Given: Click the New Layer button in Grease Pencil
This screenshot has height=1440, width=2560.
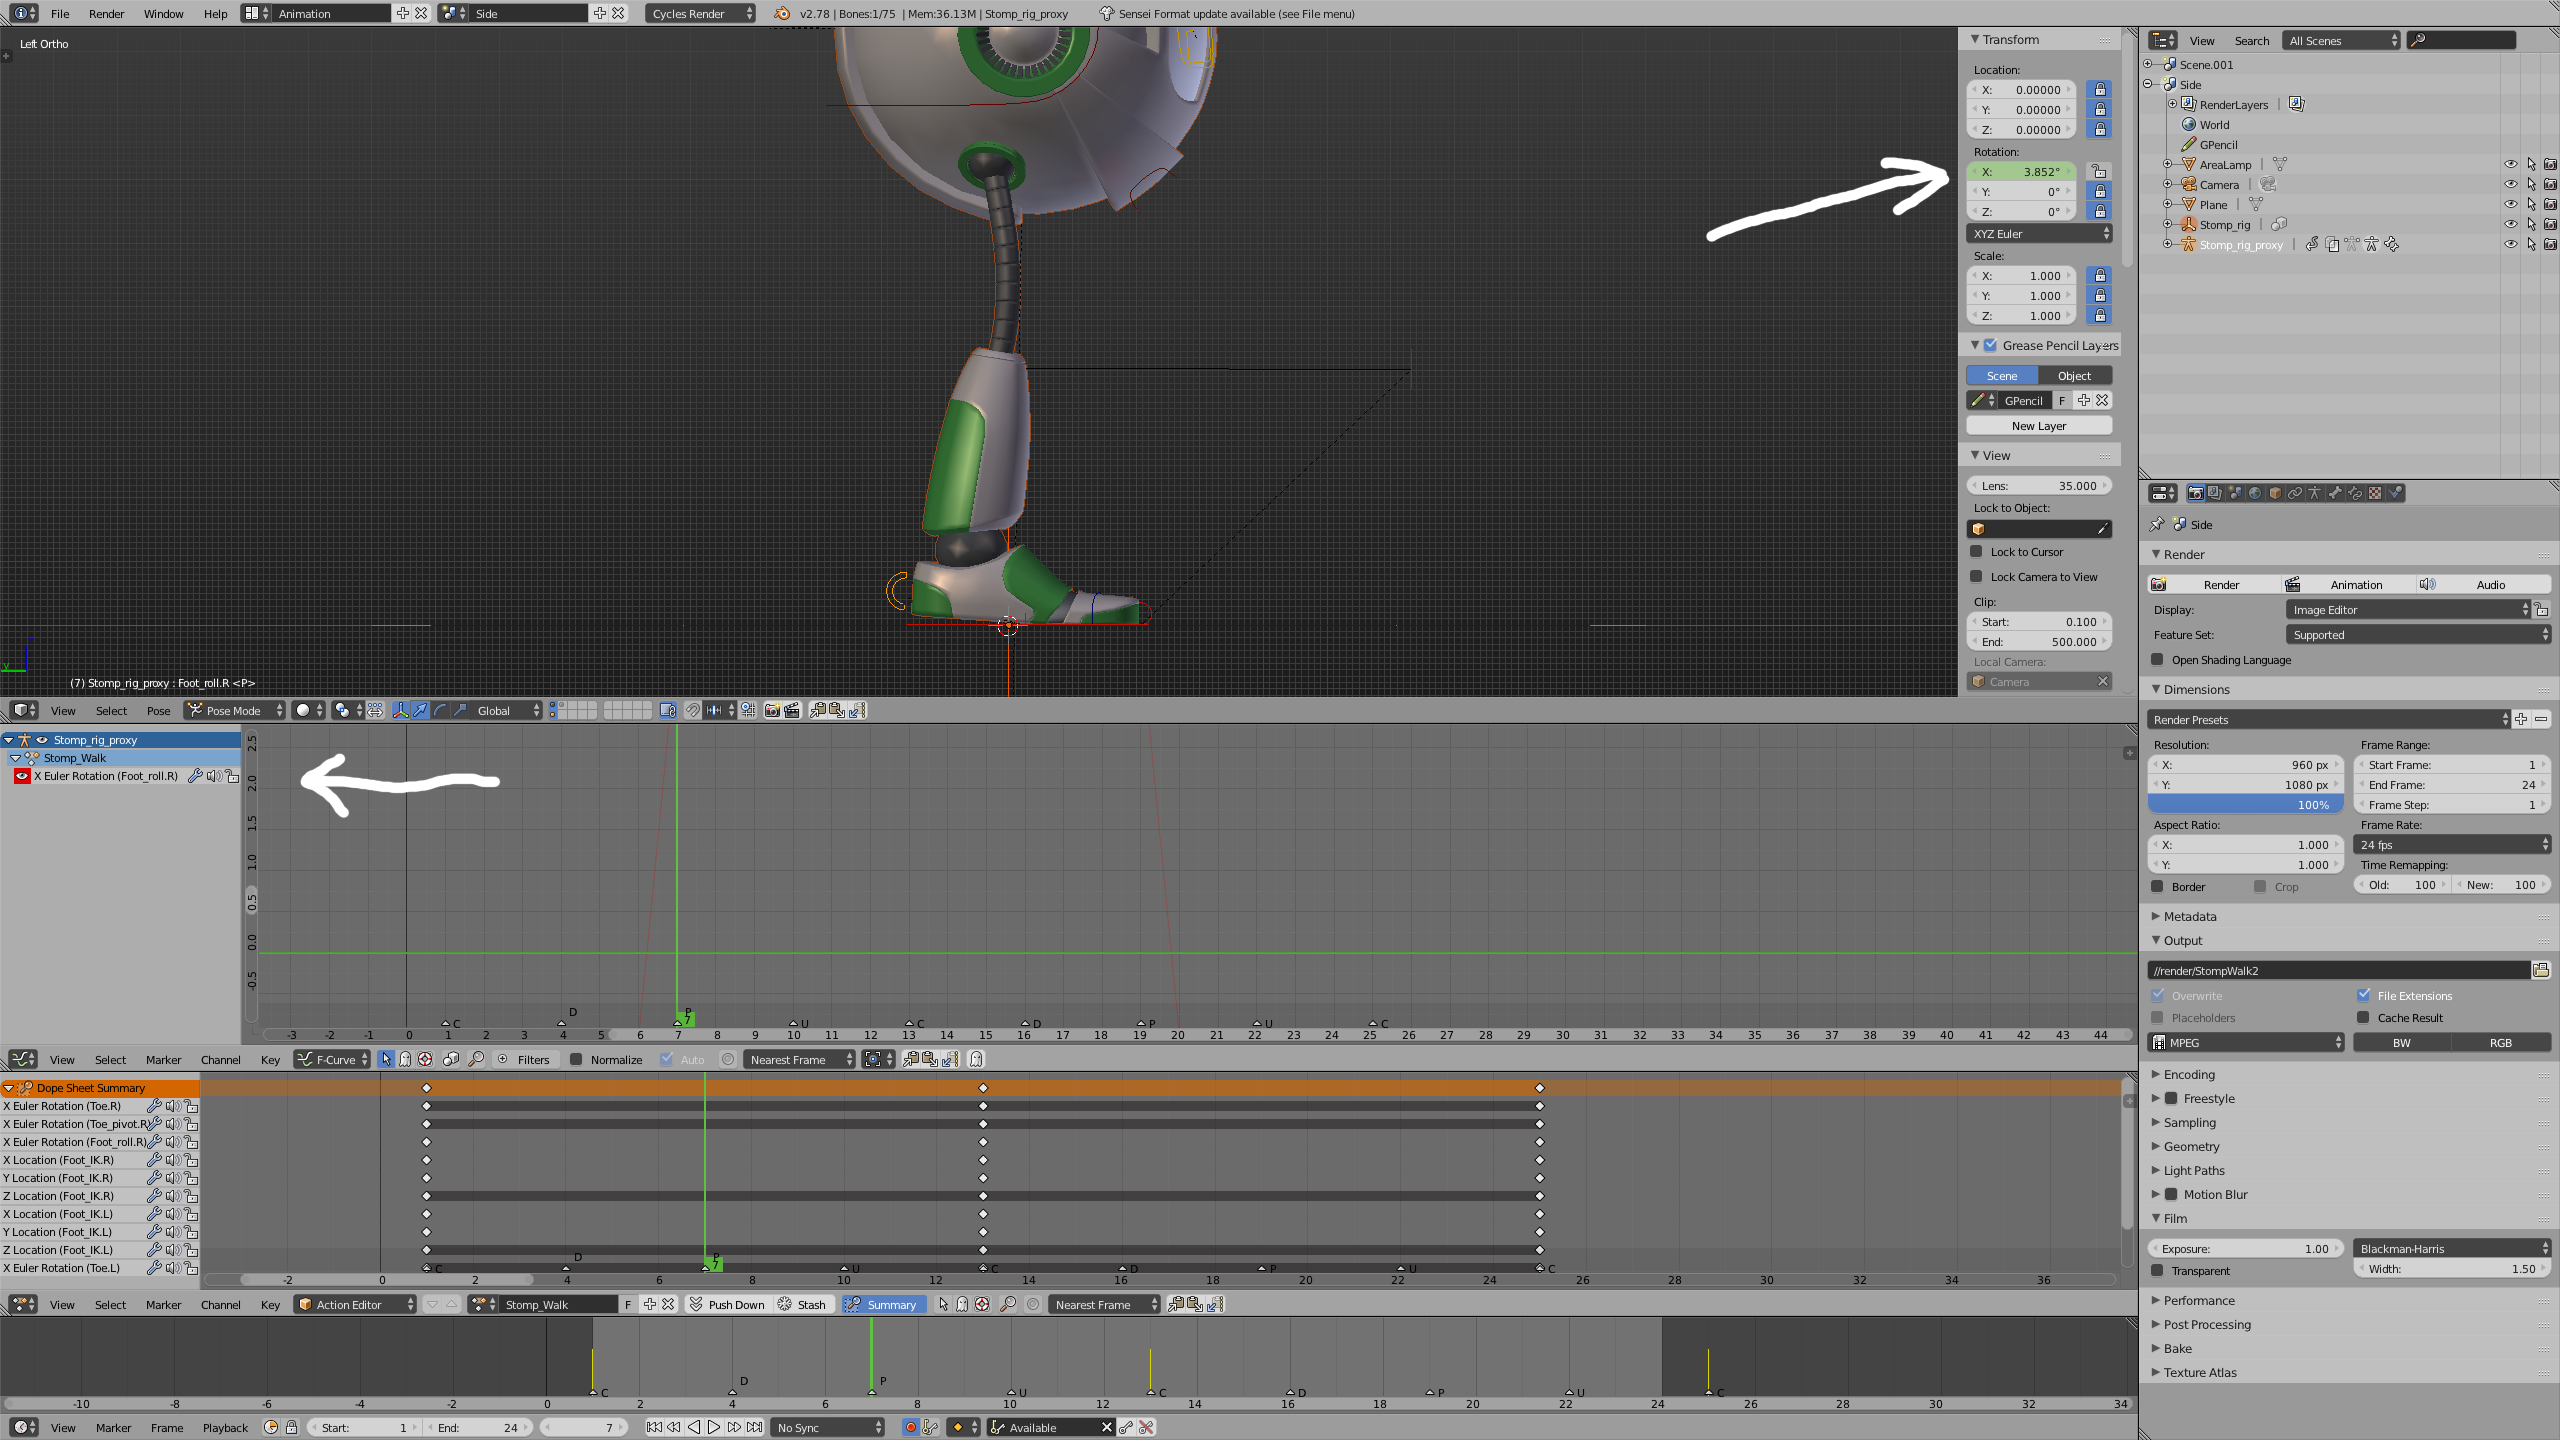Looking at the screenshot, I should point(2039,425).
